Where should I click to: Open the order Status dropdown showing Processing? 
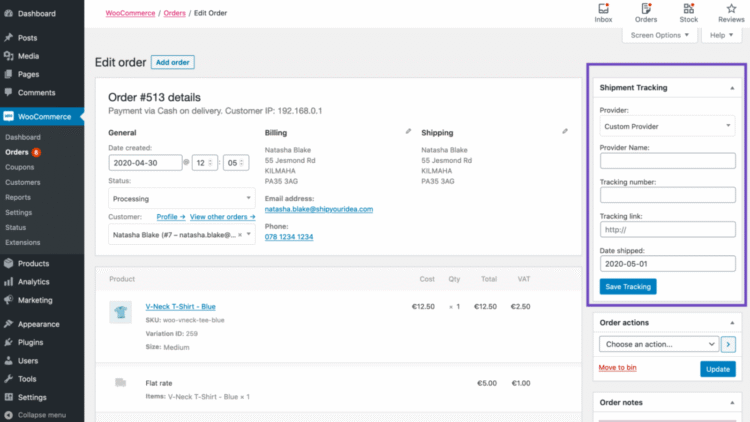coord(182,199)
